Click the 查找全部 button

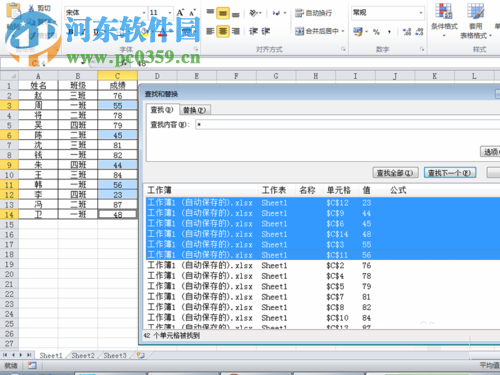click(x=395, y=173)
